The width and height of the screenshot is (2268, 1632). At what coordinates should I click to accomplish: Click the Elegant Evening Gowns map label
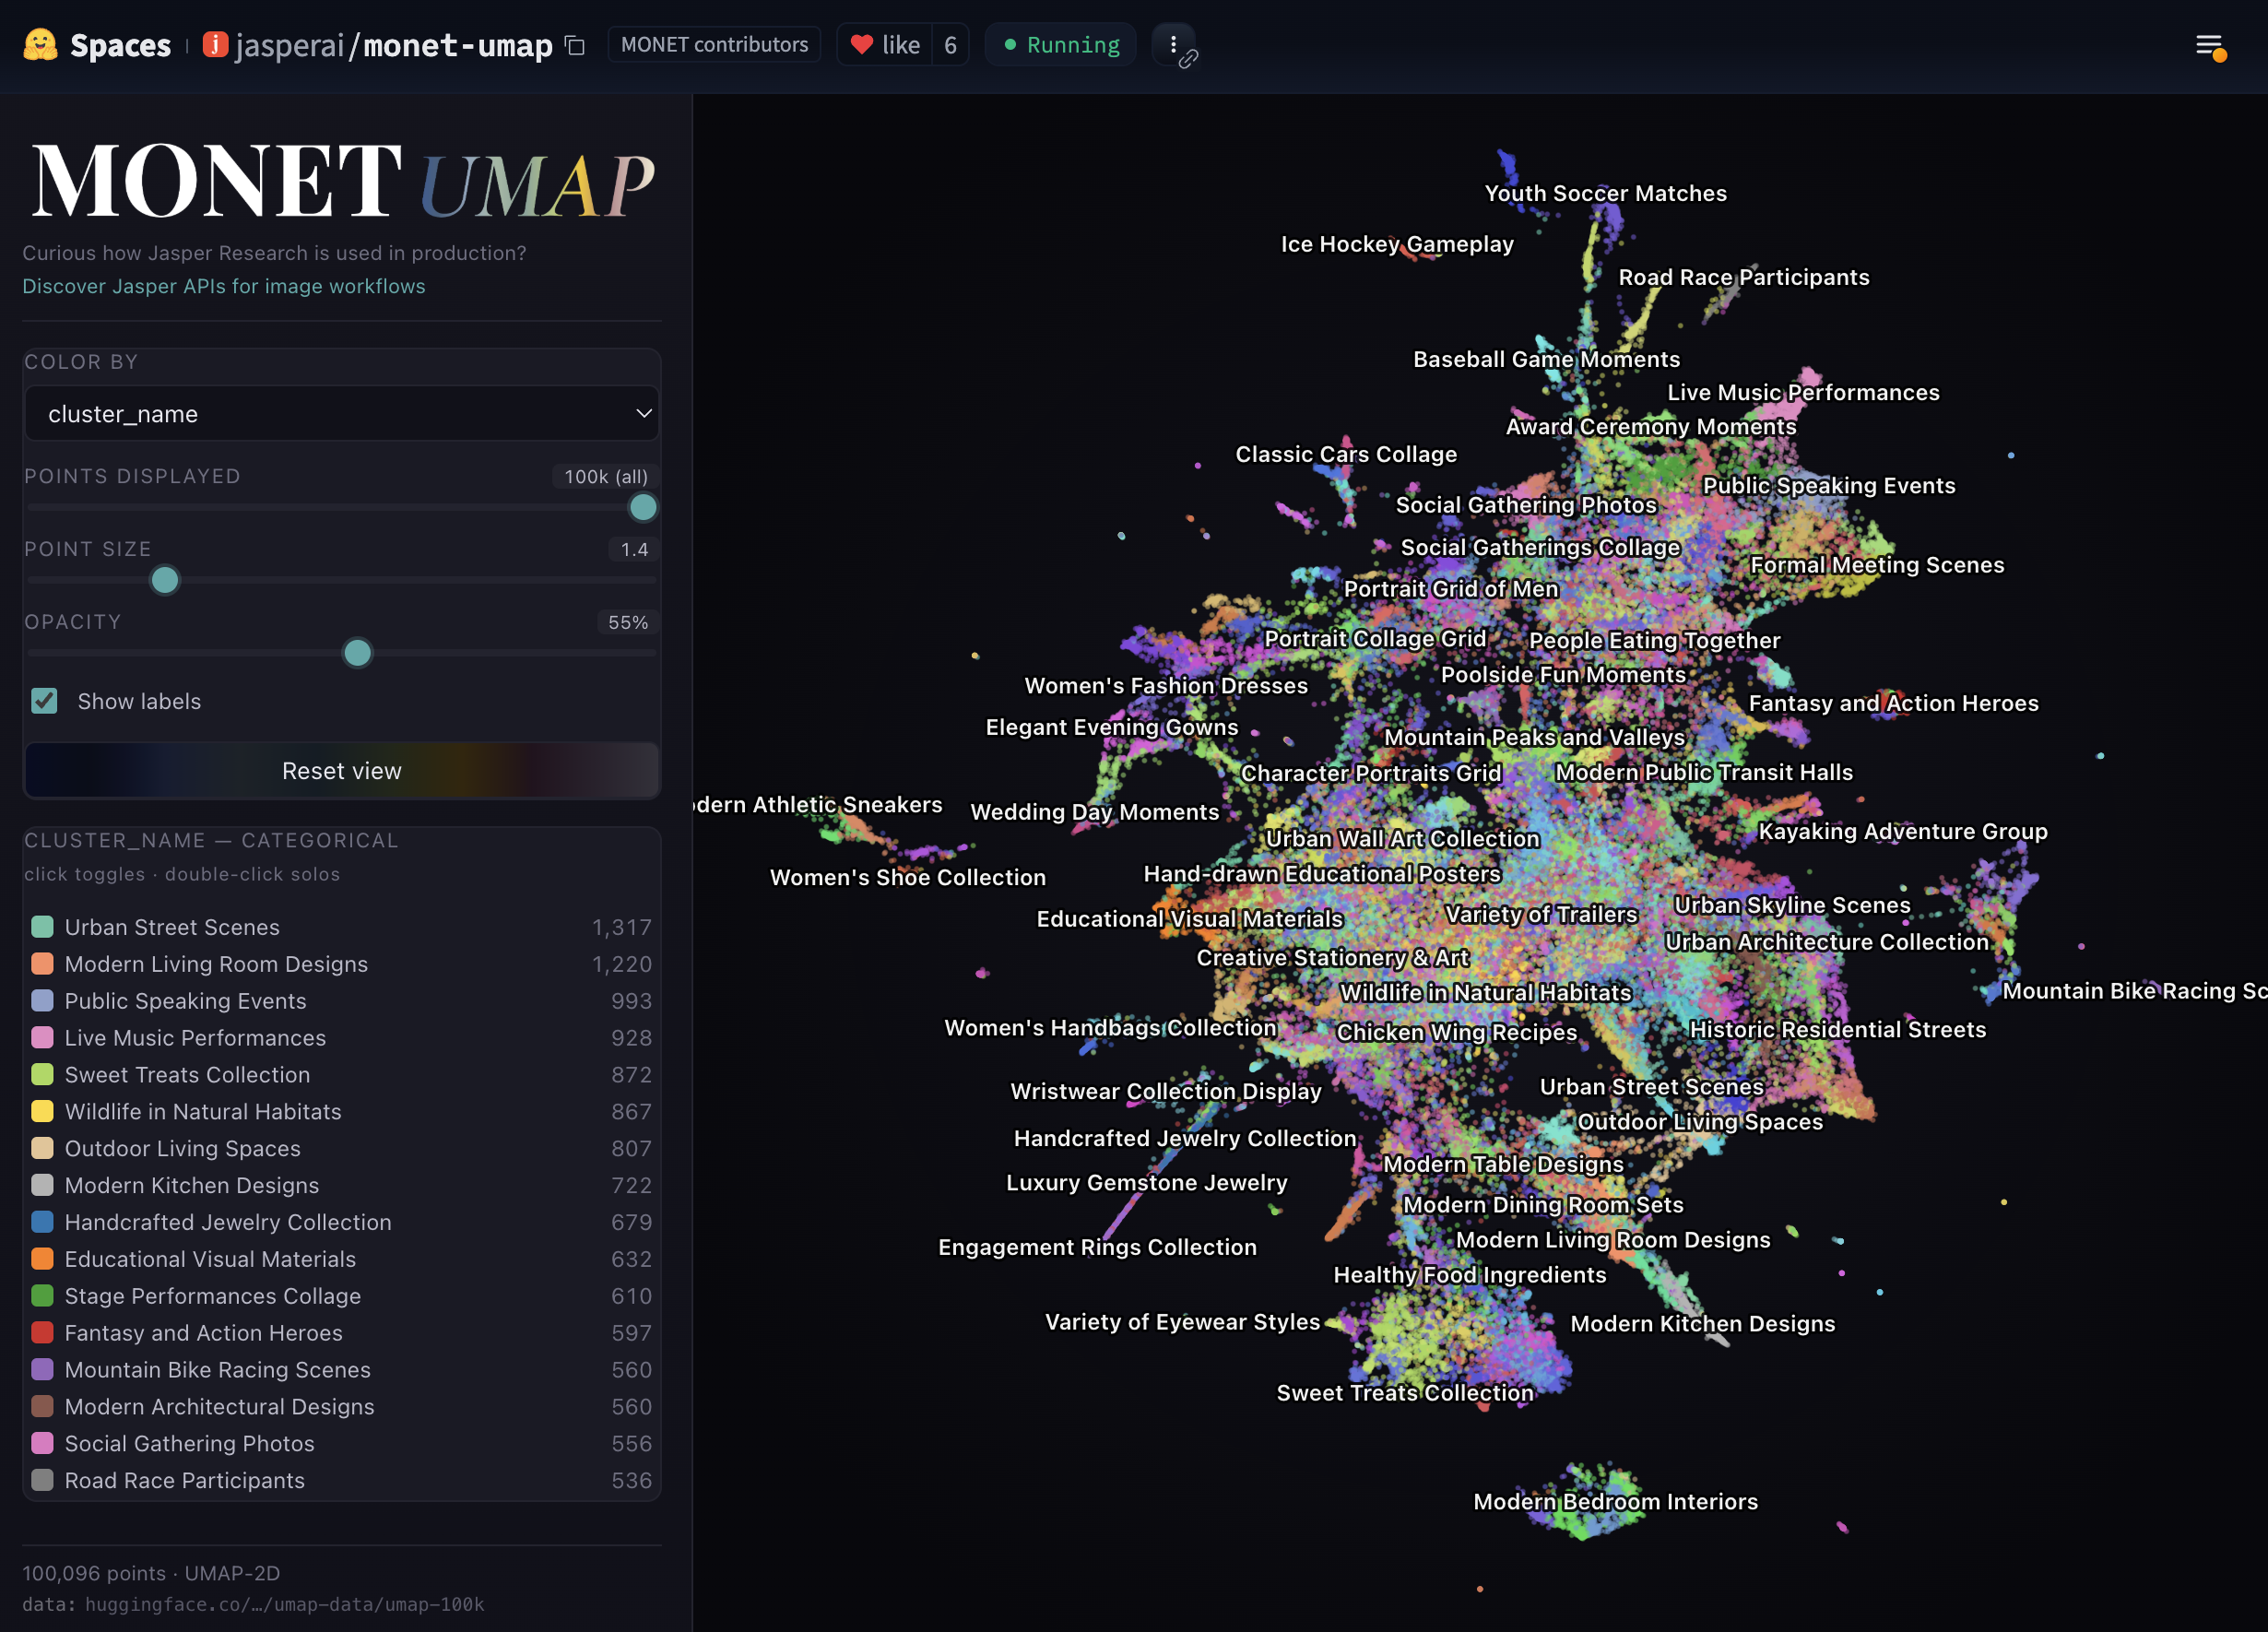tap(1111, 727)
